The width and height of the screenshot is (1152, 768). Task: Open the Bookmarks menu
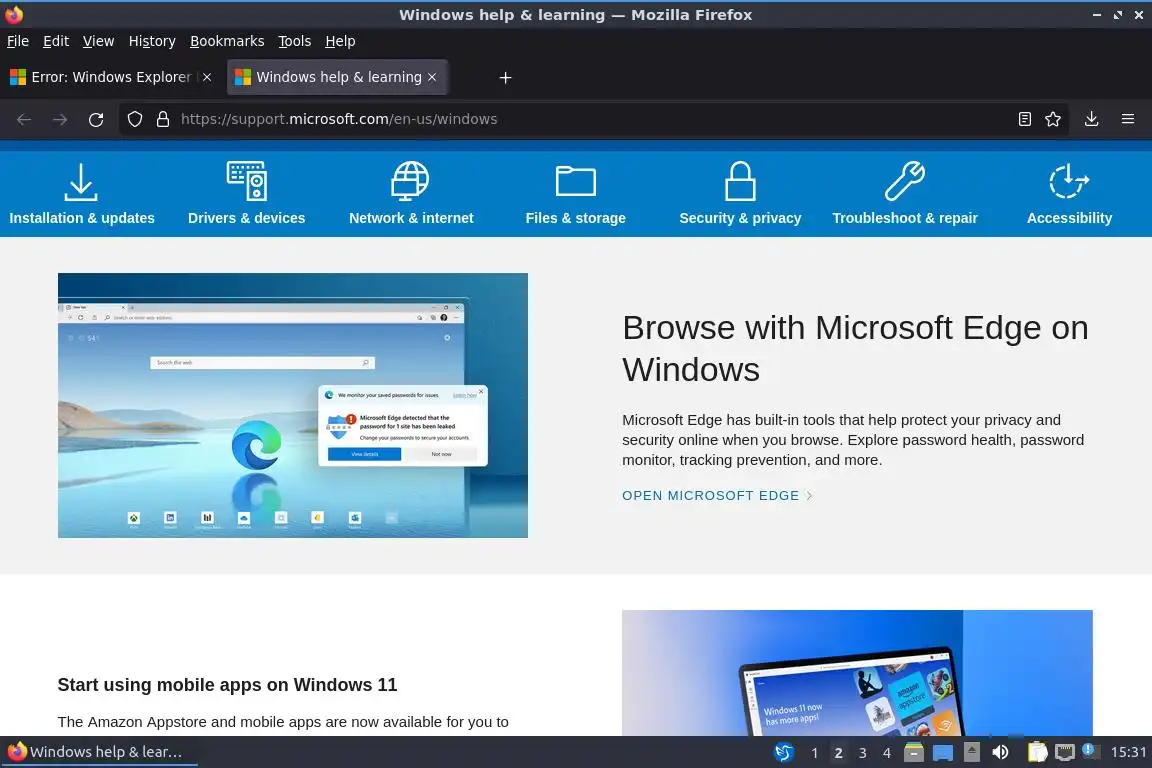[x=227, y=41]
